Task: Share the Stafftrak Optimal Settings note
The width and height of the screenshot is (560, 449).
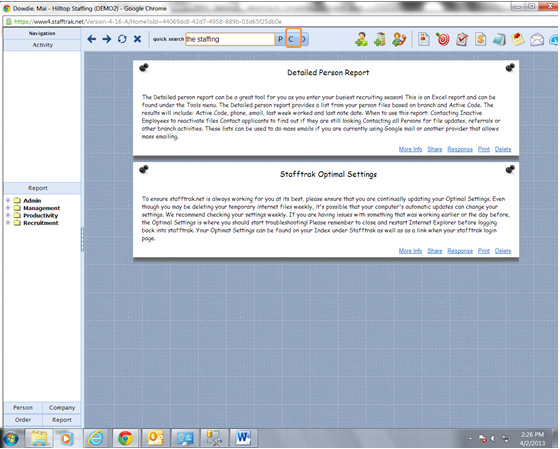Action: 435,251
